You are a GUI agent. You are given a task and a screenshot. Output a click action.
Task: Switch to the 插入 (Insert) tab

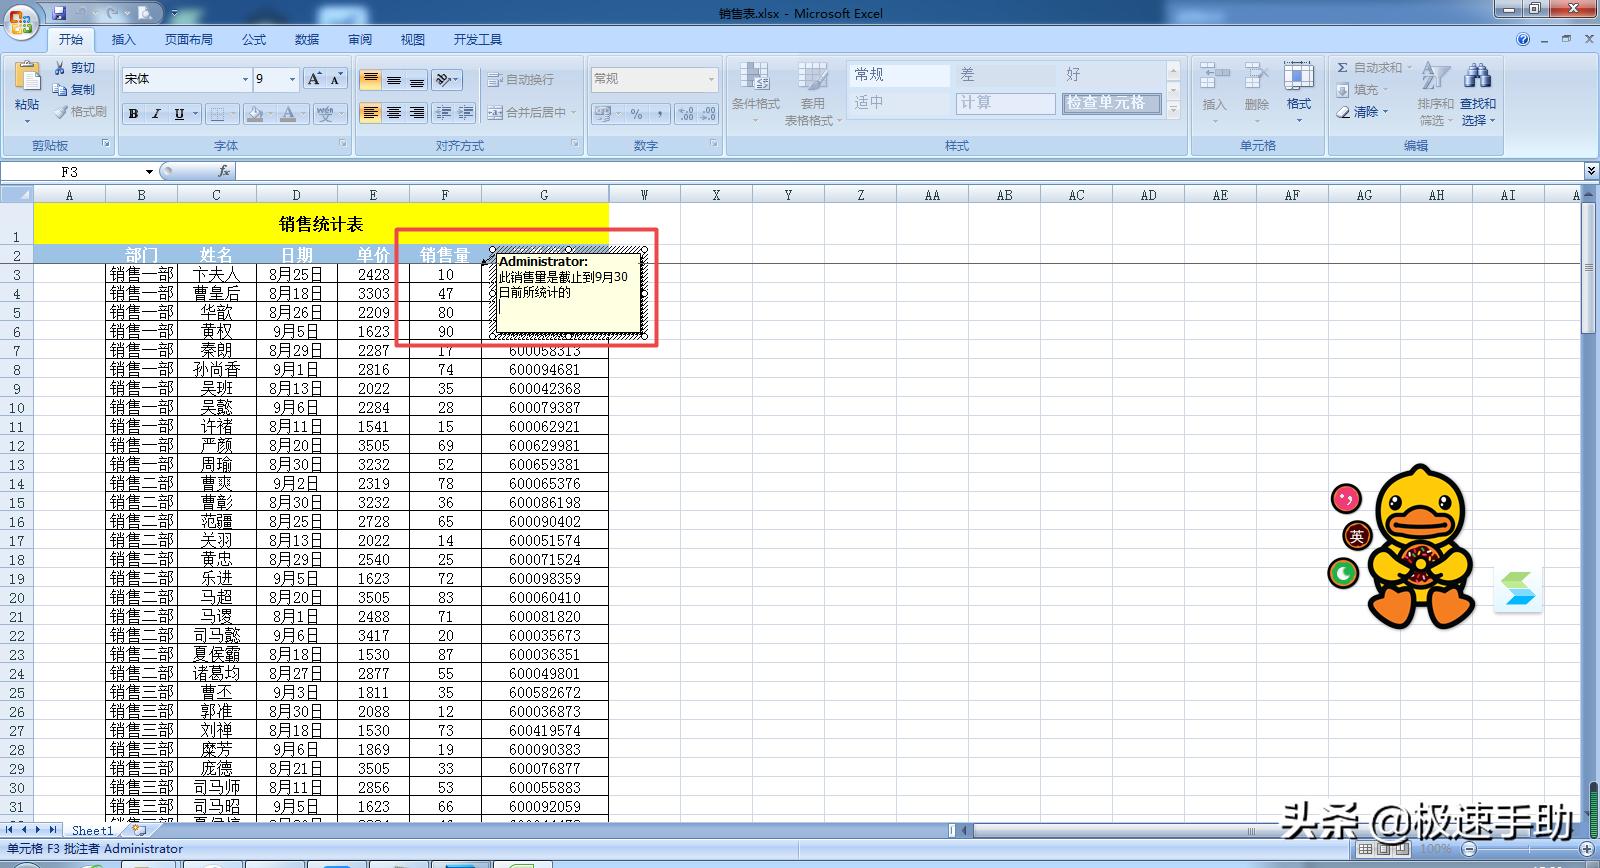(x=123, y=40)
